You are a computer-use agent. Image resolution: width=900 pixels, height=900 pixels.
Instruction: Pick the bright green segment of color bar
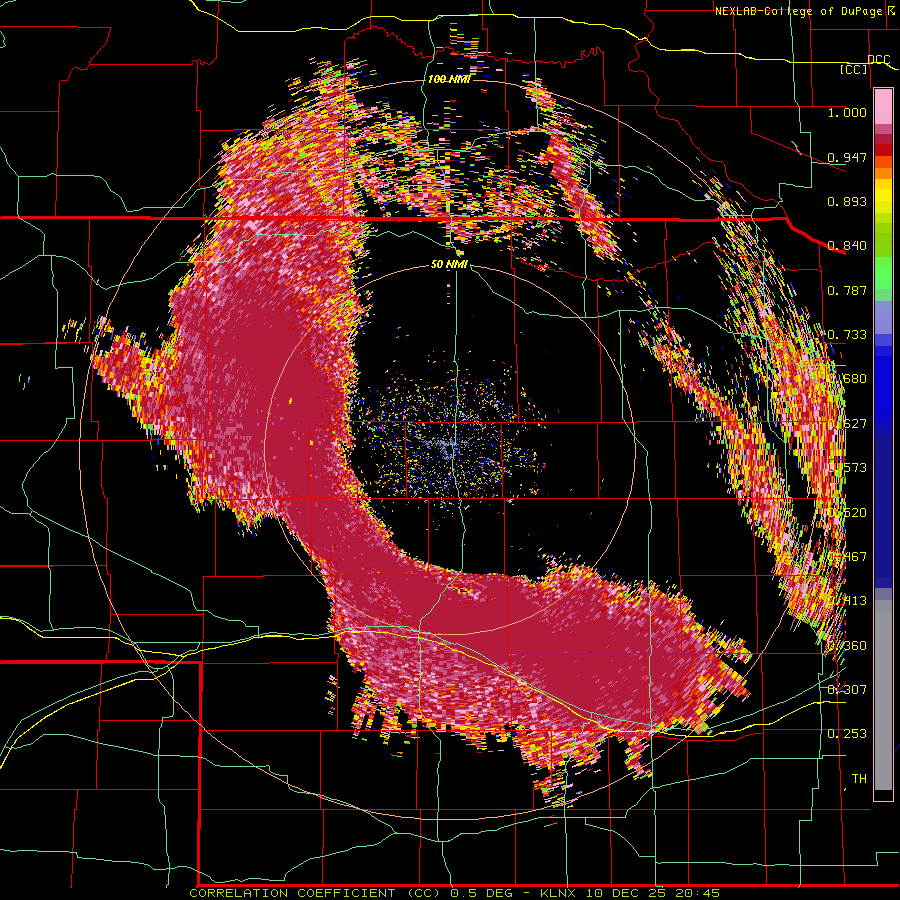883,273
